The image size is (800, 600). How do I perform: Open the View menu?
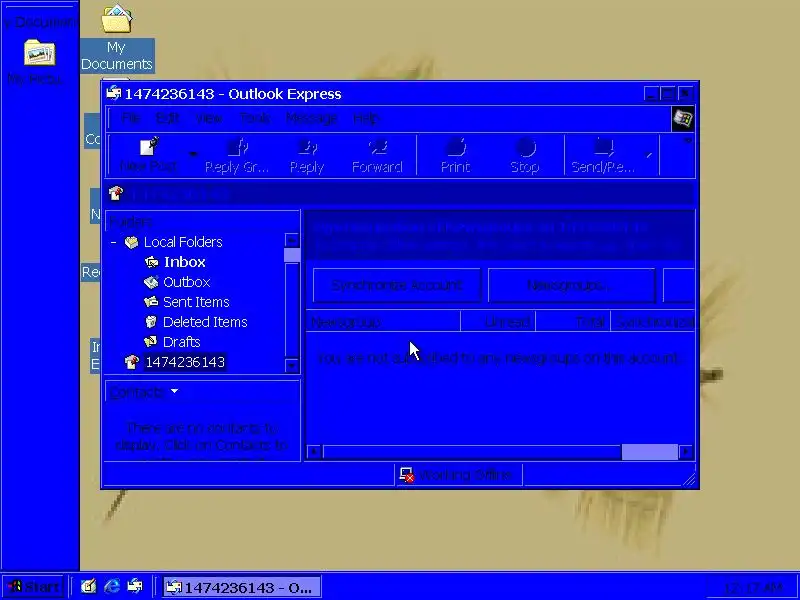click(209, 118)
